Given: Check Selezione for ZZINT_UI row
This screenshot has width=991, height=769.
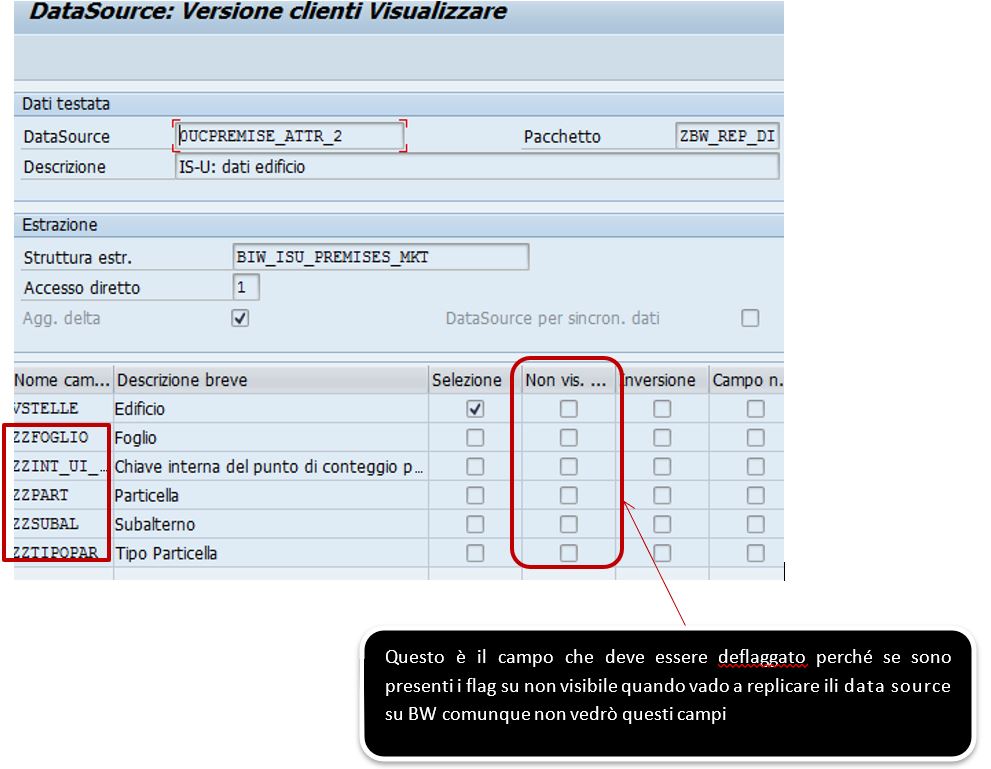Looking at the screenshot, I should (475, 466).
